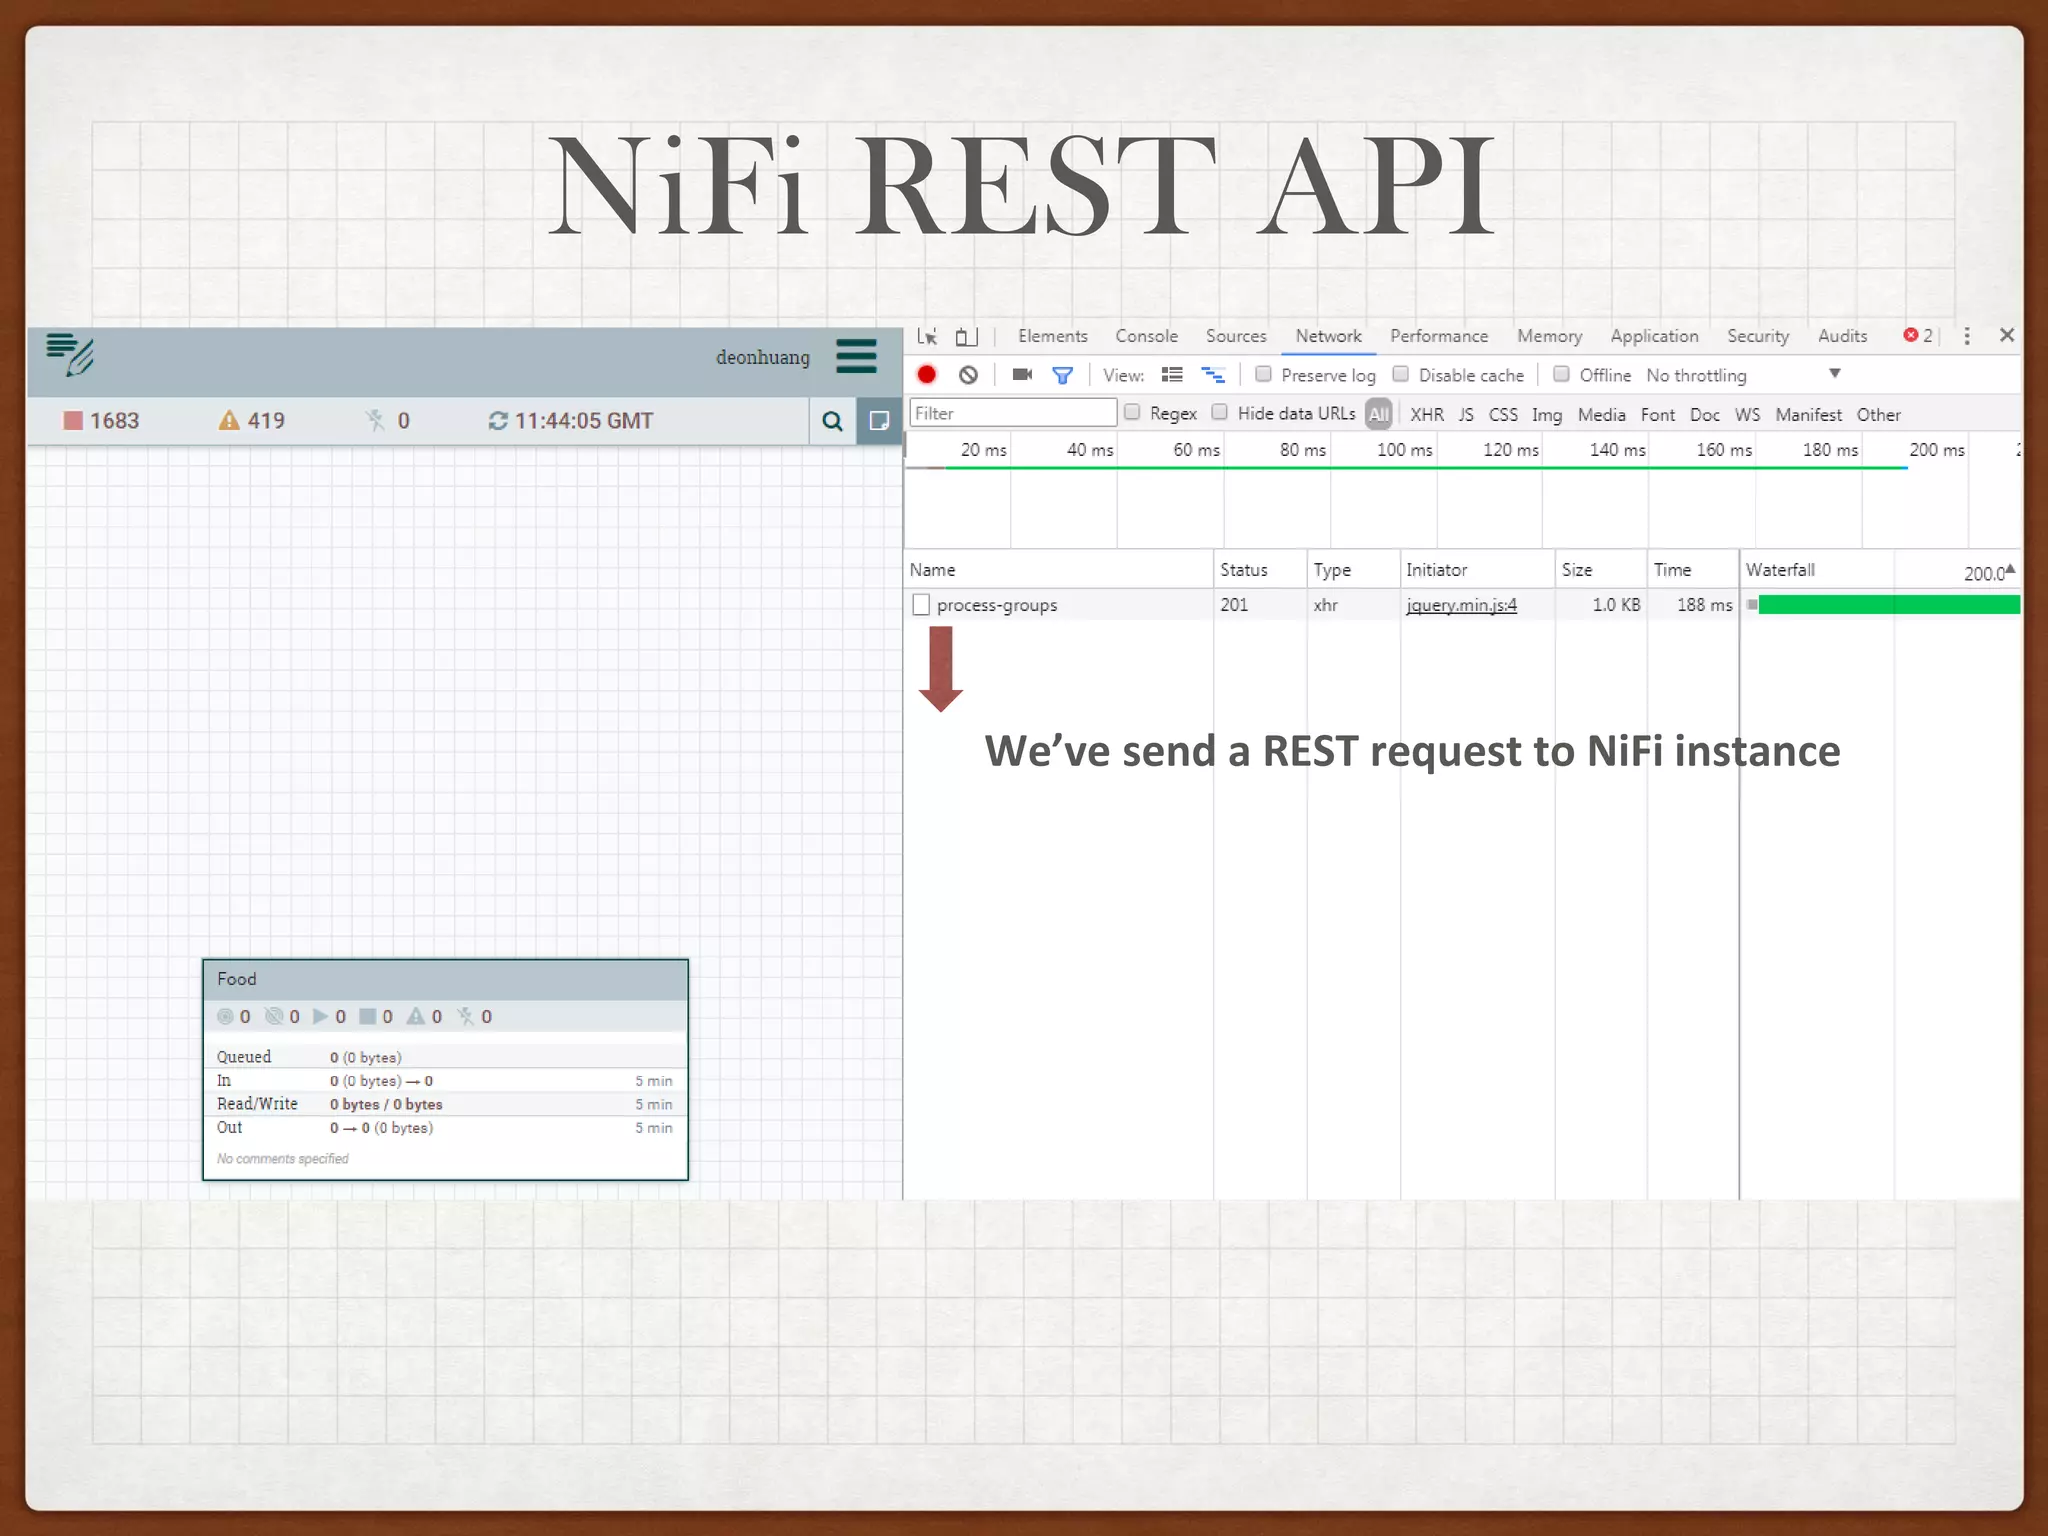Open the Memory tab

click(x=1550, y=336)
